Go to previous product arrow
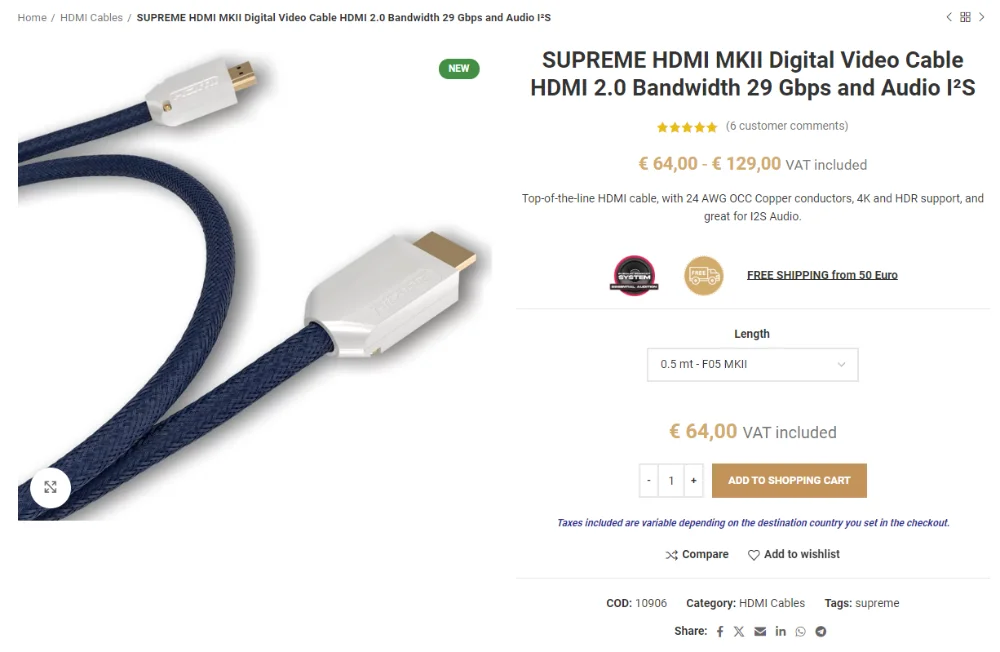Image resolution: width=1000 pixels, height=652 pixels. coord(949,17)
